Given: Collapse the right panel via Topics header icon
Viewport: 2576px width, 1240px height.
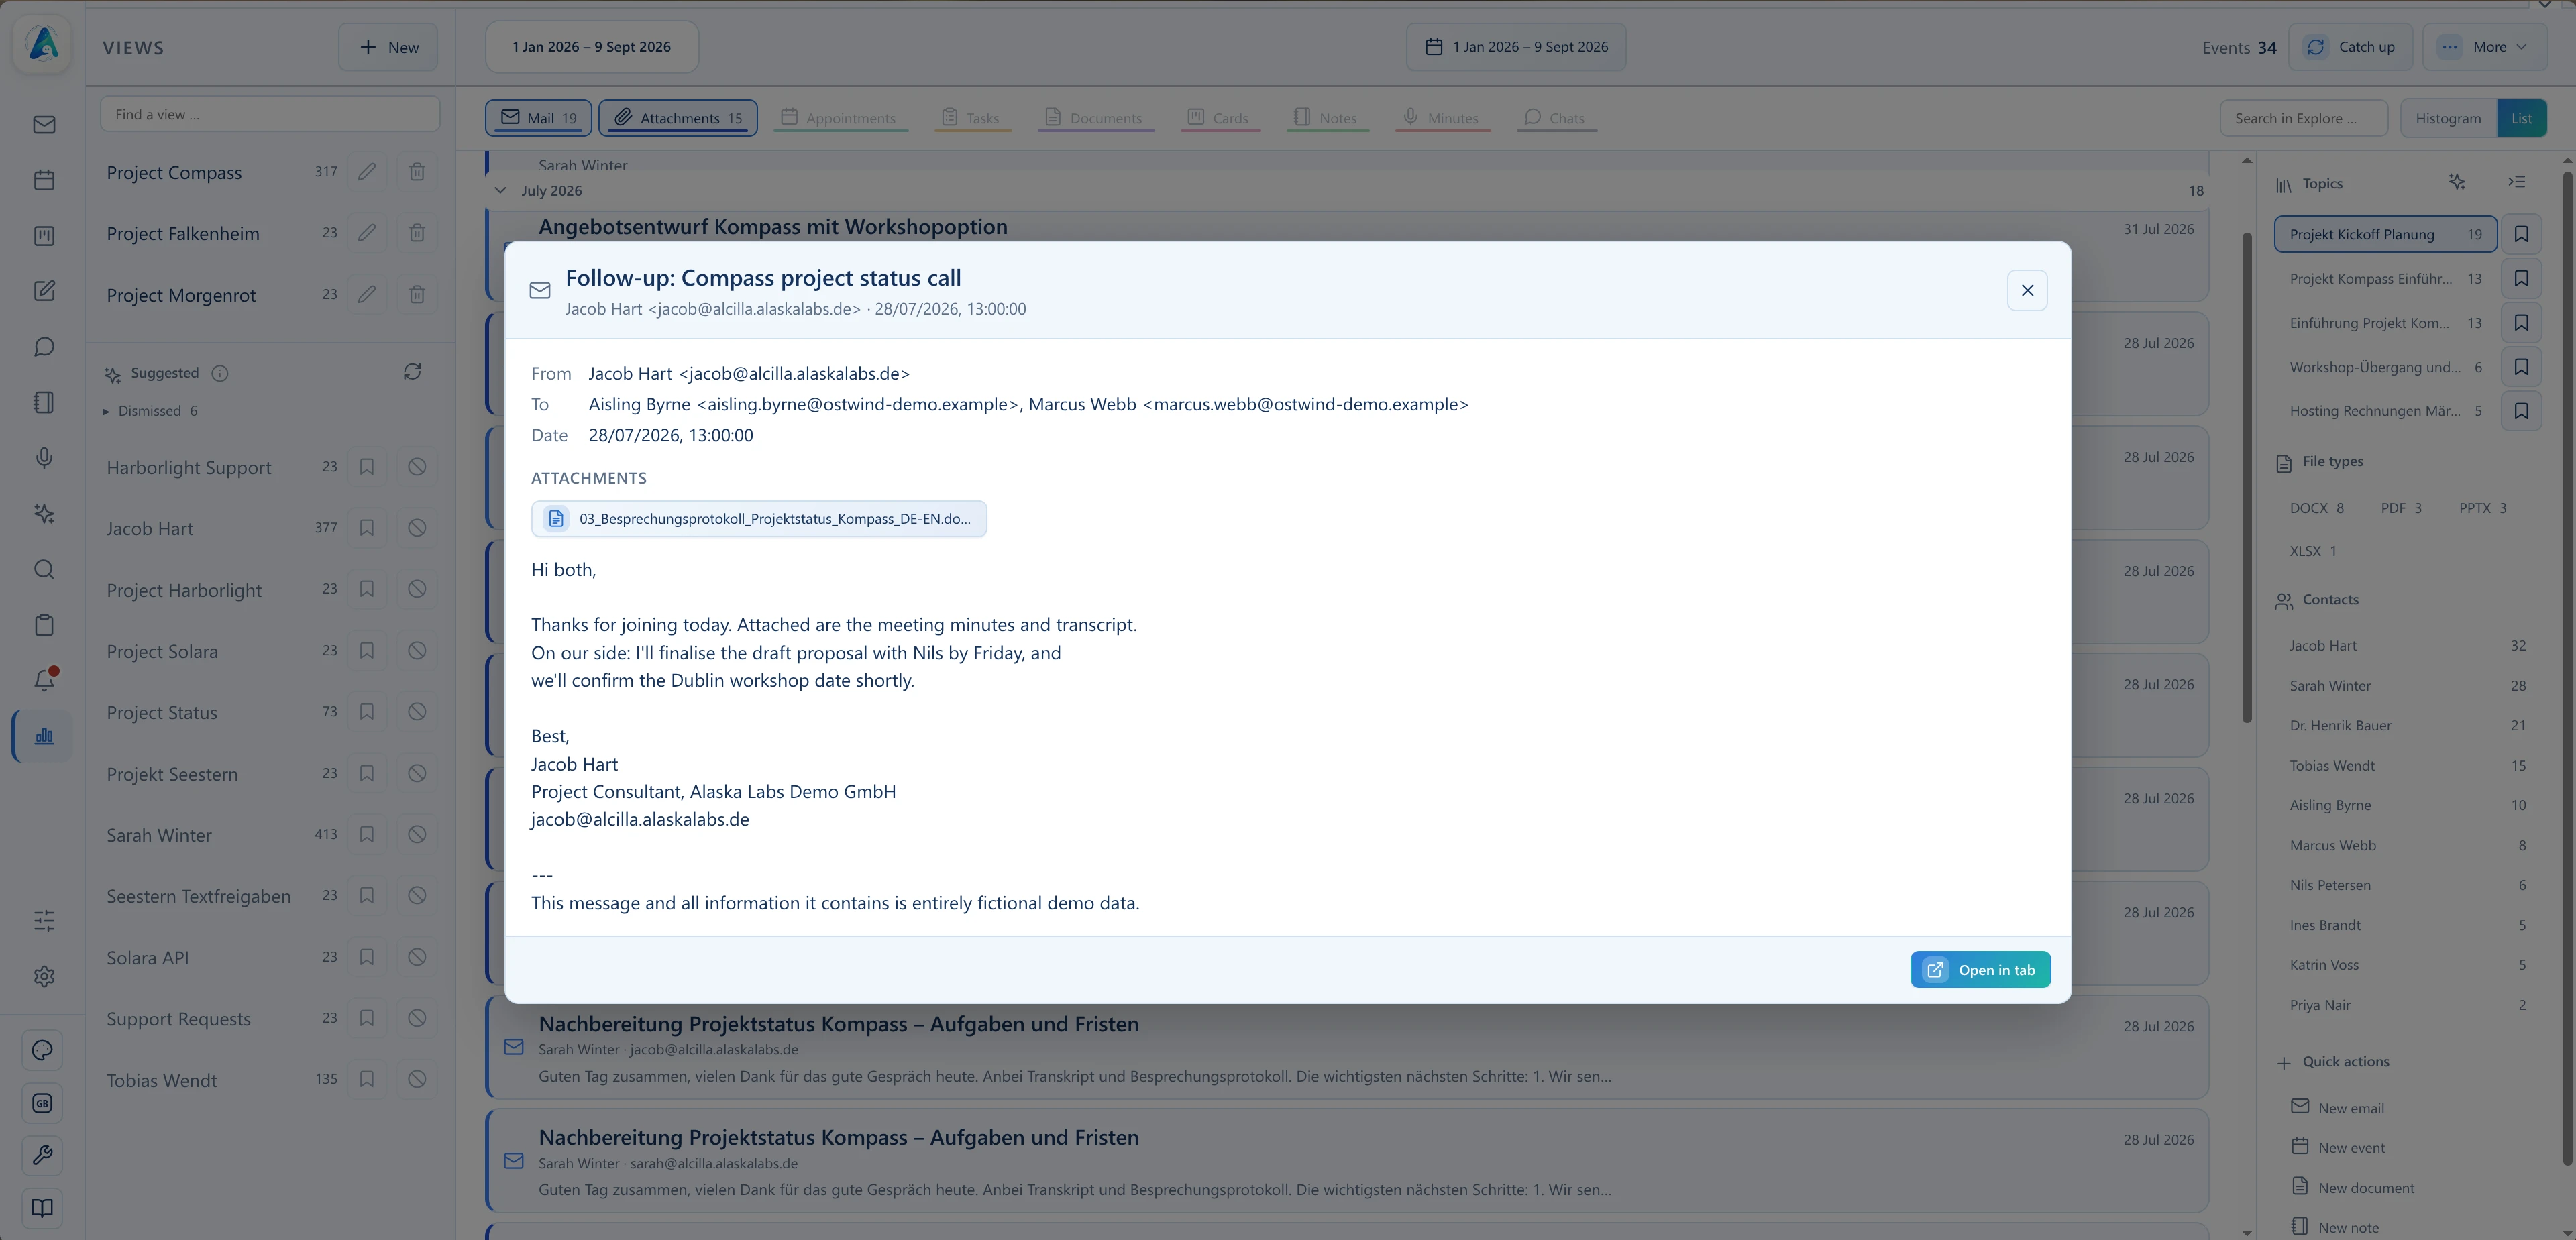Looking at the screenshot, I should (2517, 182).
